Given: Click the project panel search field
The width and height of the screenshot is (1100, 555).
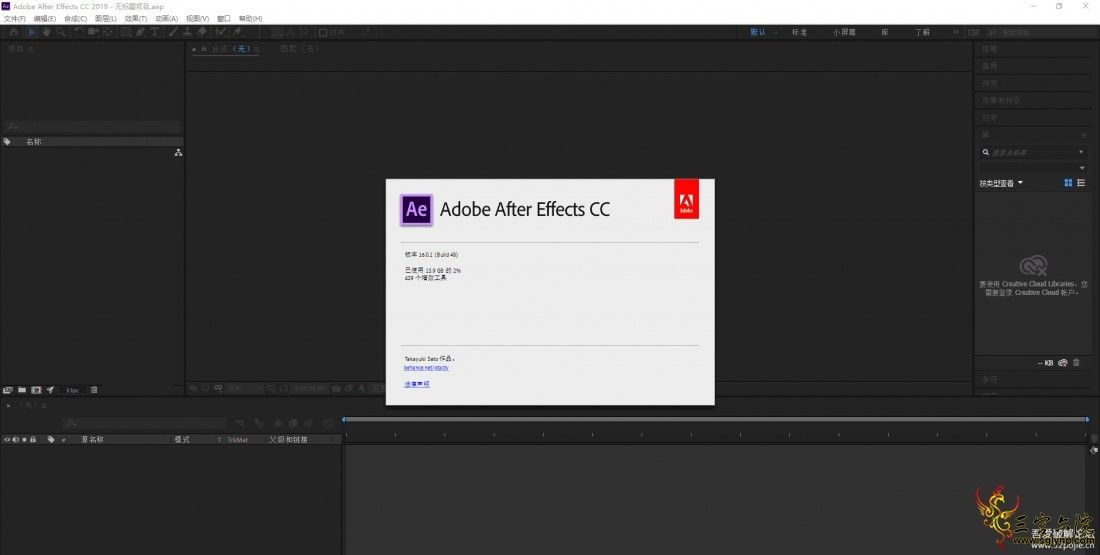Looking at the screenshot, I should (x=93, y=127).
